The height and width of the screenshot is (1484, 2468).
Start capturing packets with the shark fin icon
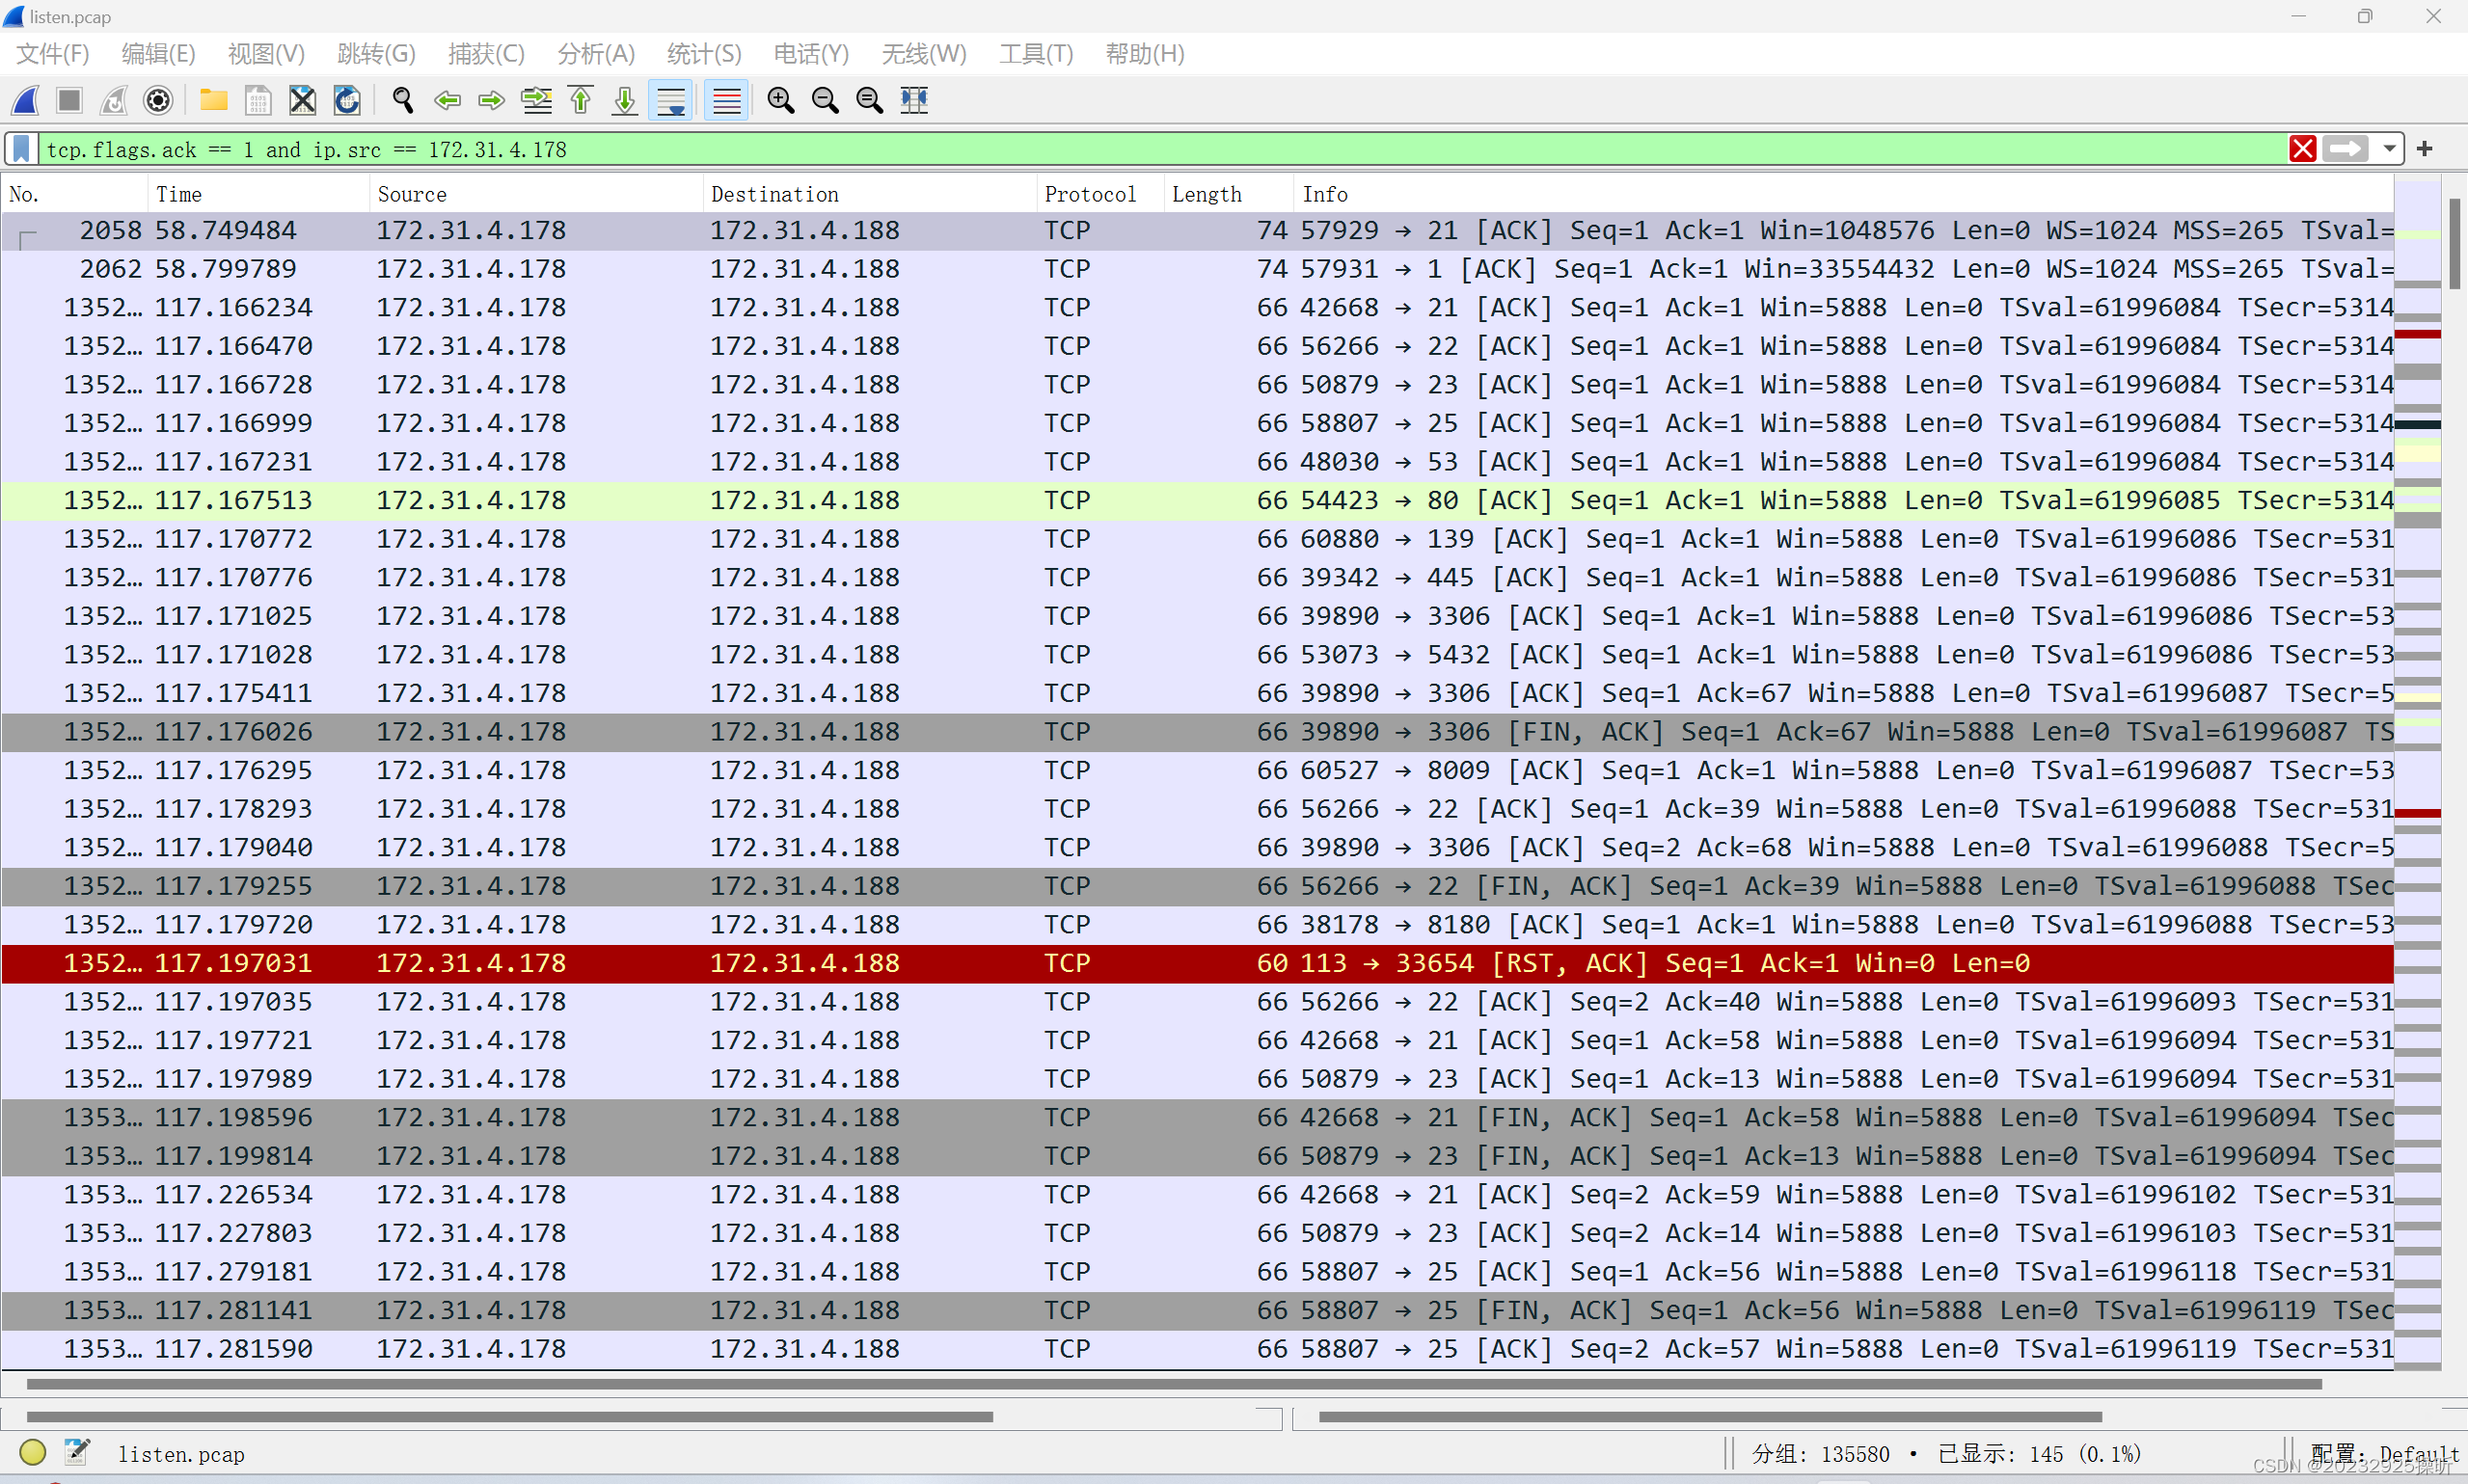point(26,100)
